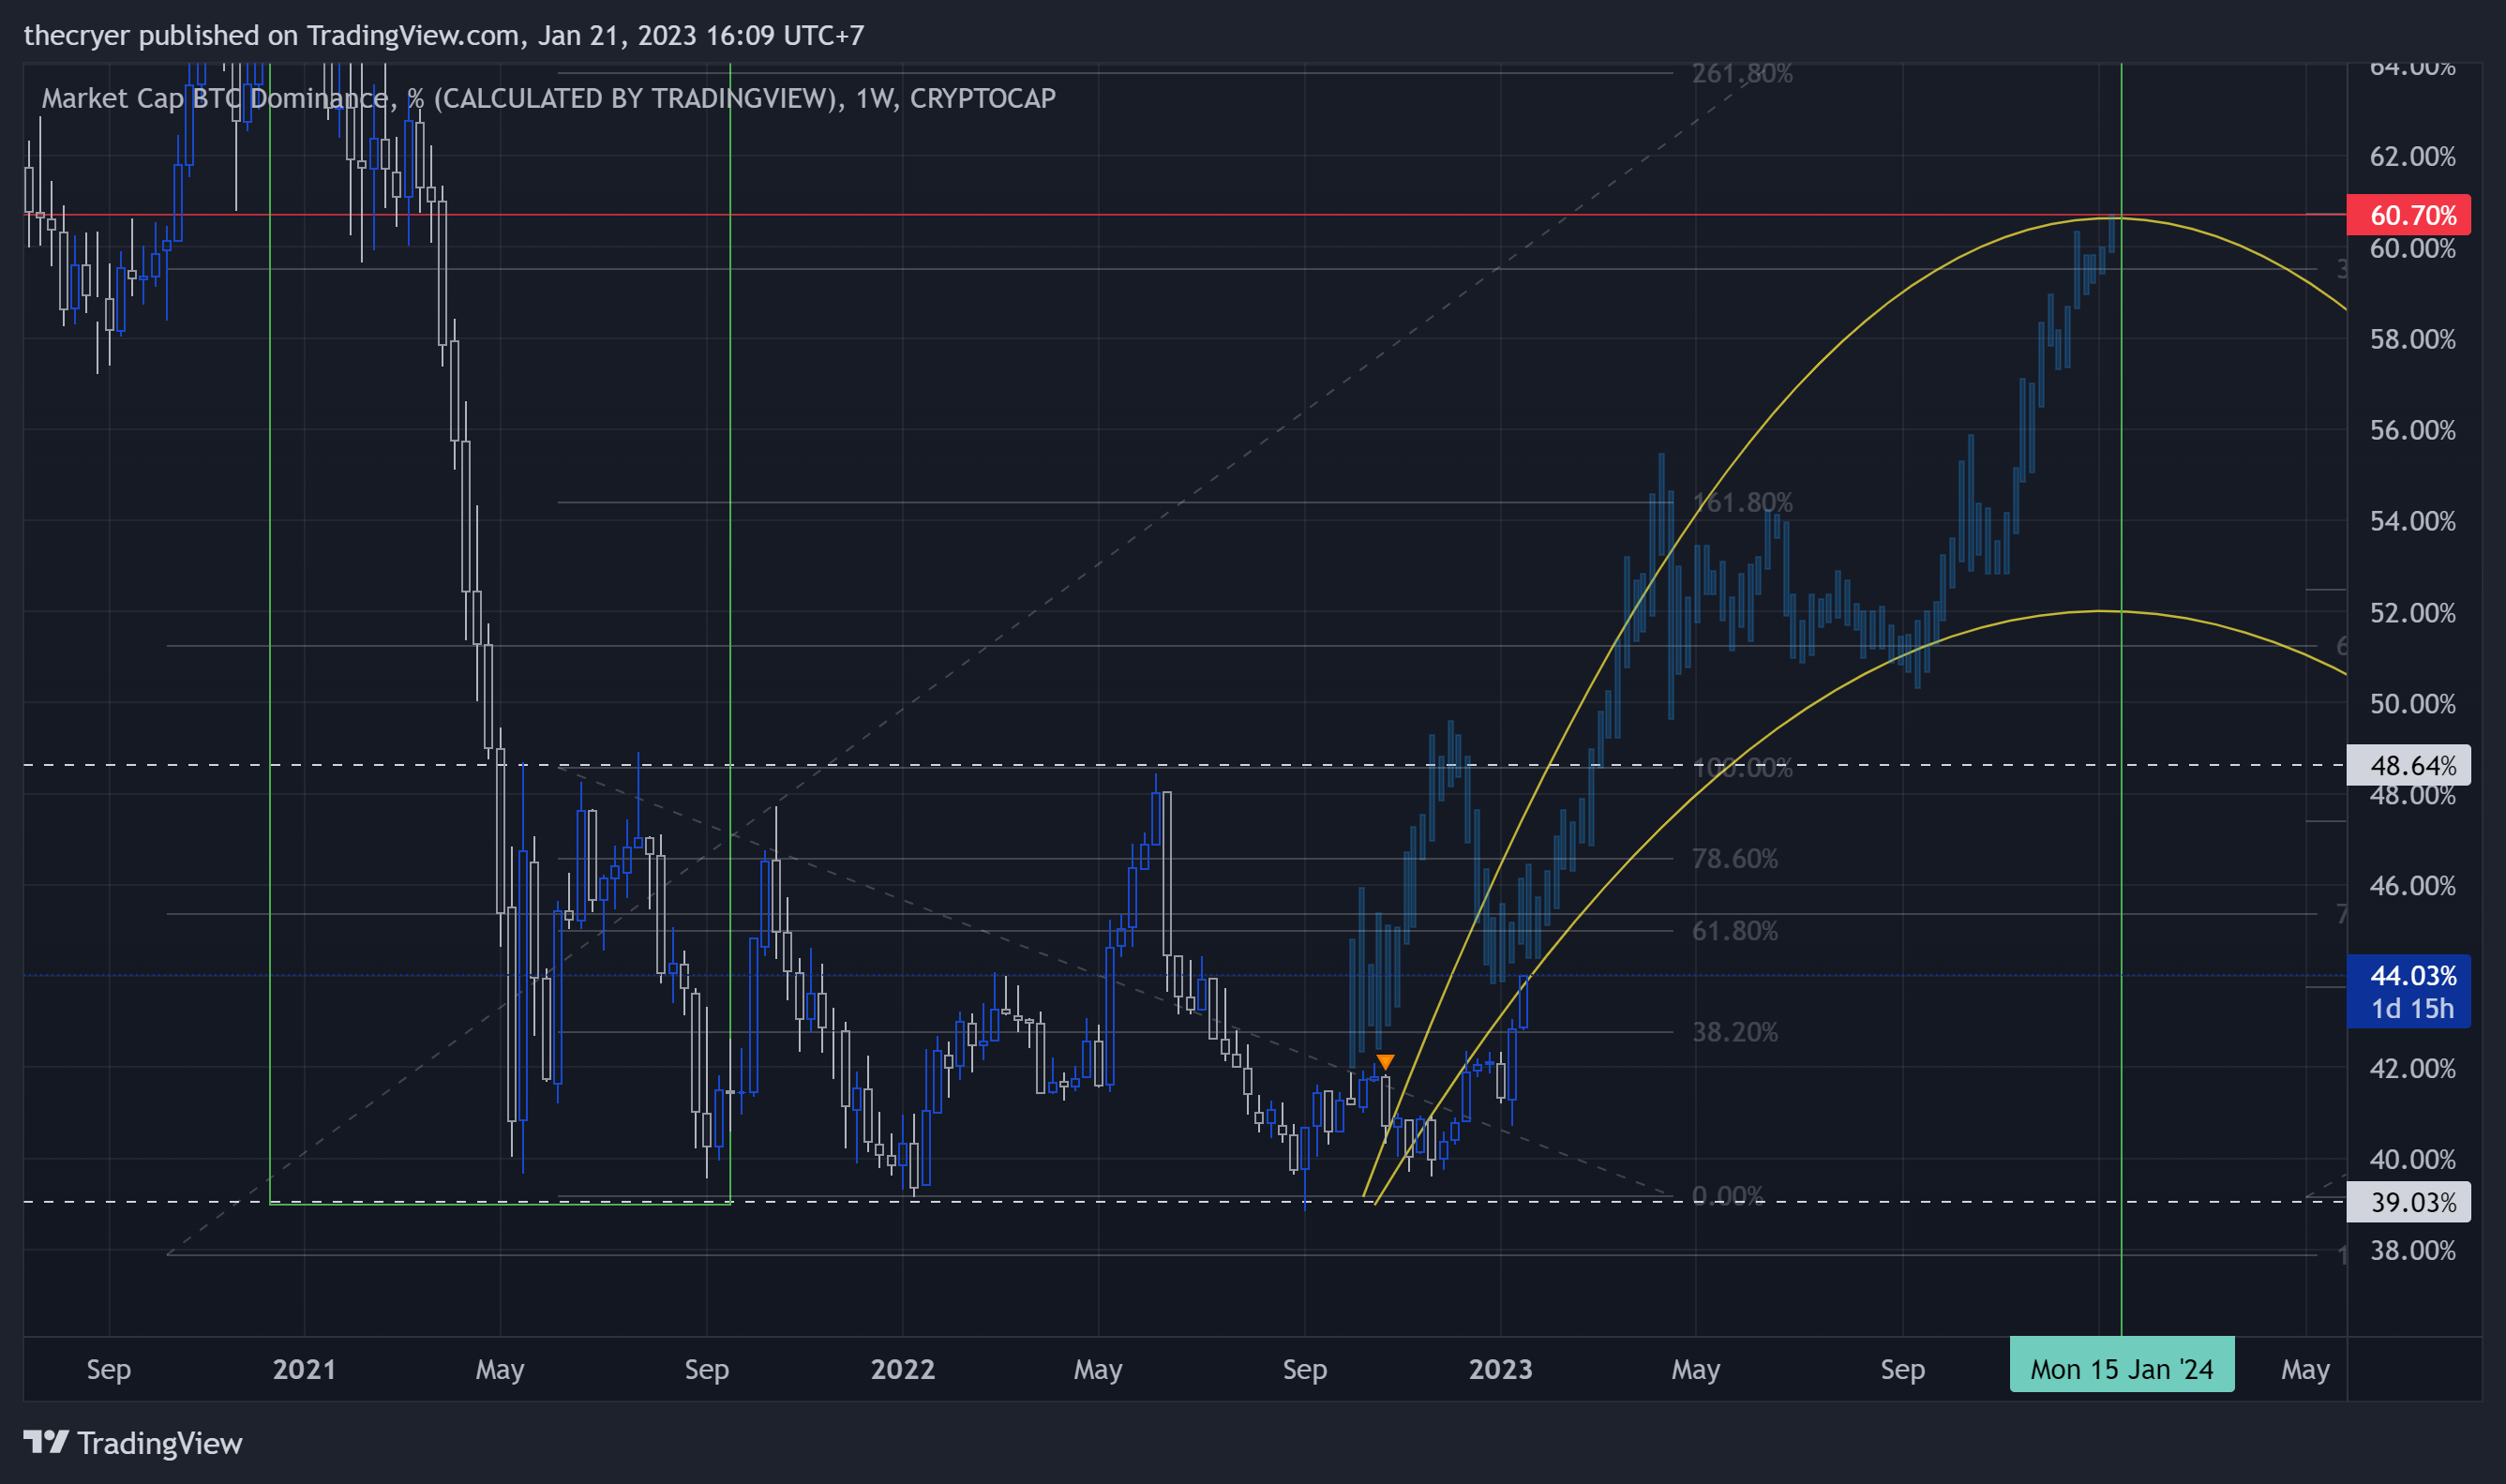Click the orange triangle marker on the chart
The width and height of the screenshot is (2506, 1484).
[x=1385, y=1061]
